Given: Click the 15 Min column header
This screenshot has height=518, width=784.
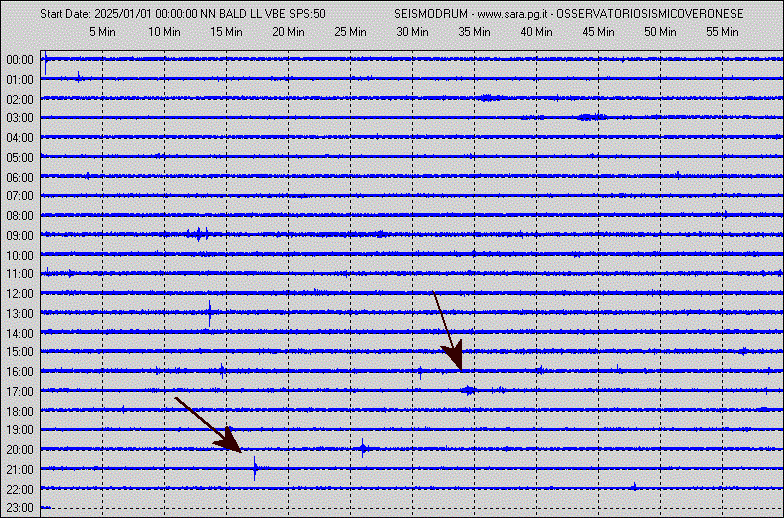Looking at the screenshot, I should [226, 32].
